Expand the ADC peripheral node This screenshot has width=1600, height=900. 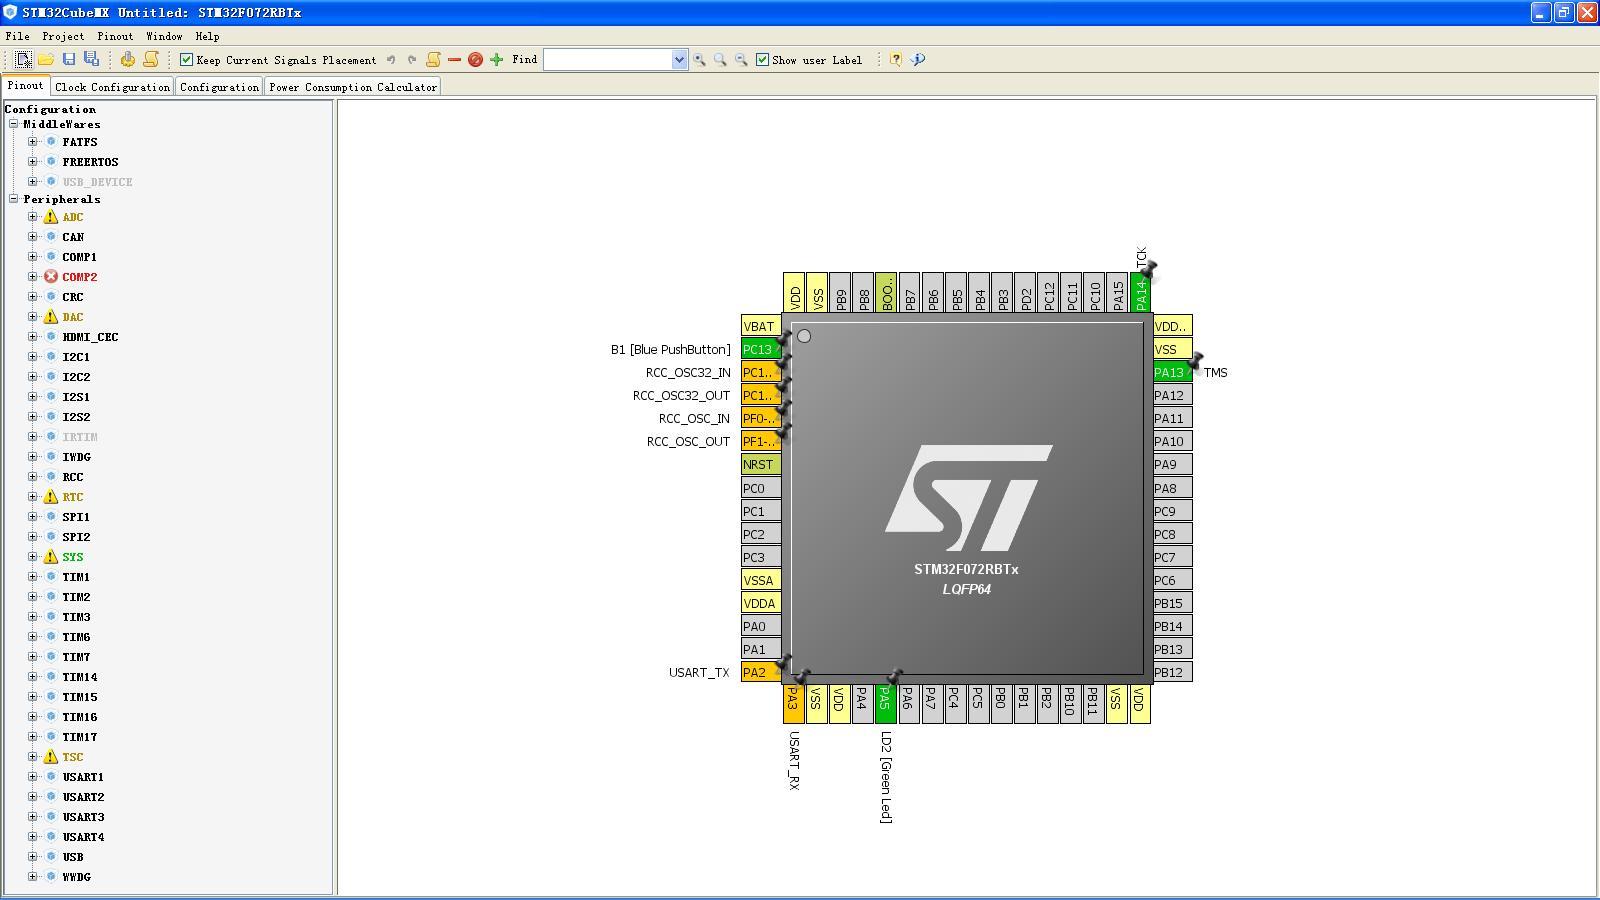(33, 217)
